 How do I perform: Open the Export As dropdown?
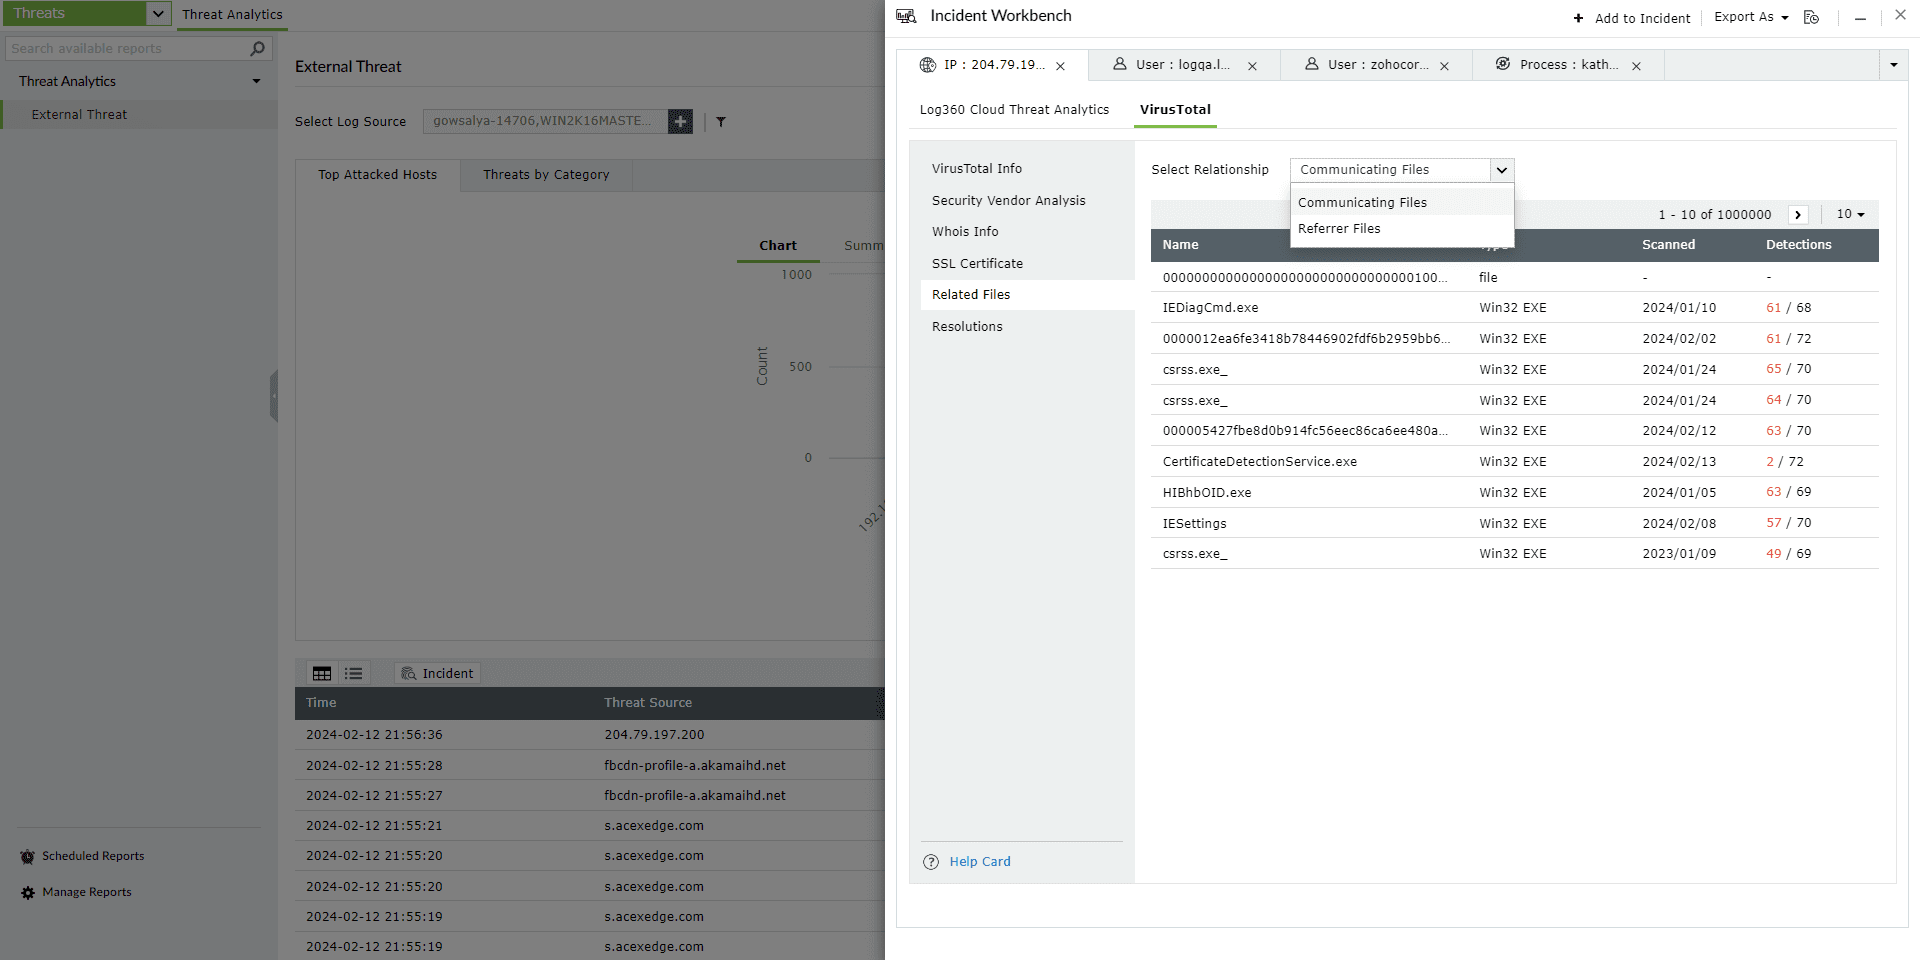(1751, 17)
